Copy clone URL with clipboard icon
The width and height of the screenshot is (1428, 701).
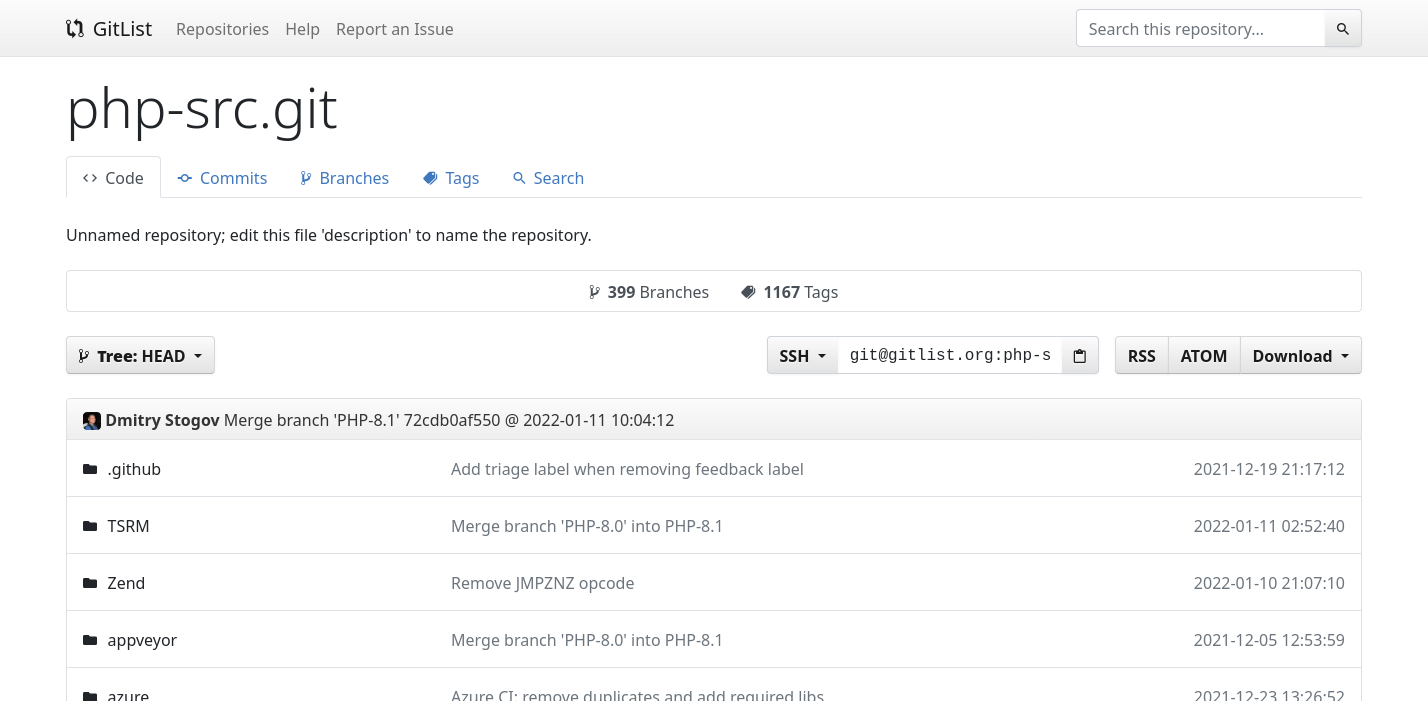click(1080, 356)
